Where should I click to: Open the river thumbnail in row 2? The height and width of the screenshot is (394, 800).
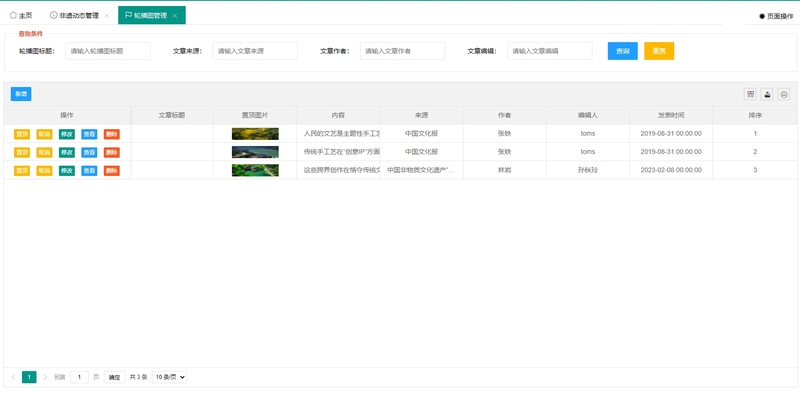(255, 152)
